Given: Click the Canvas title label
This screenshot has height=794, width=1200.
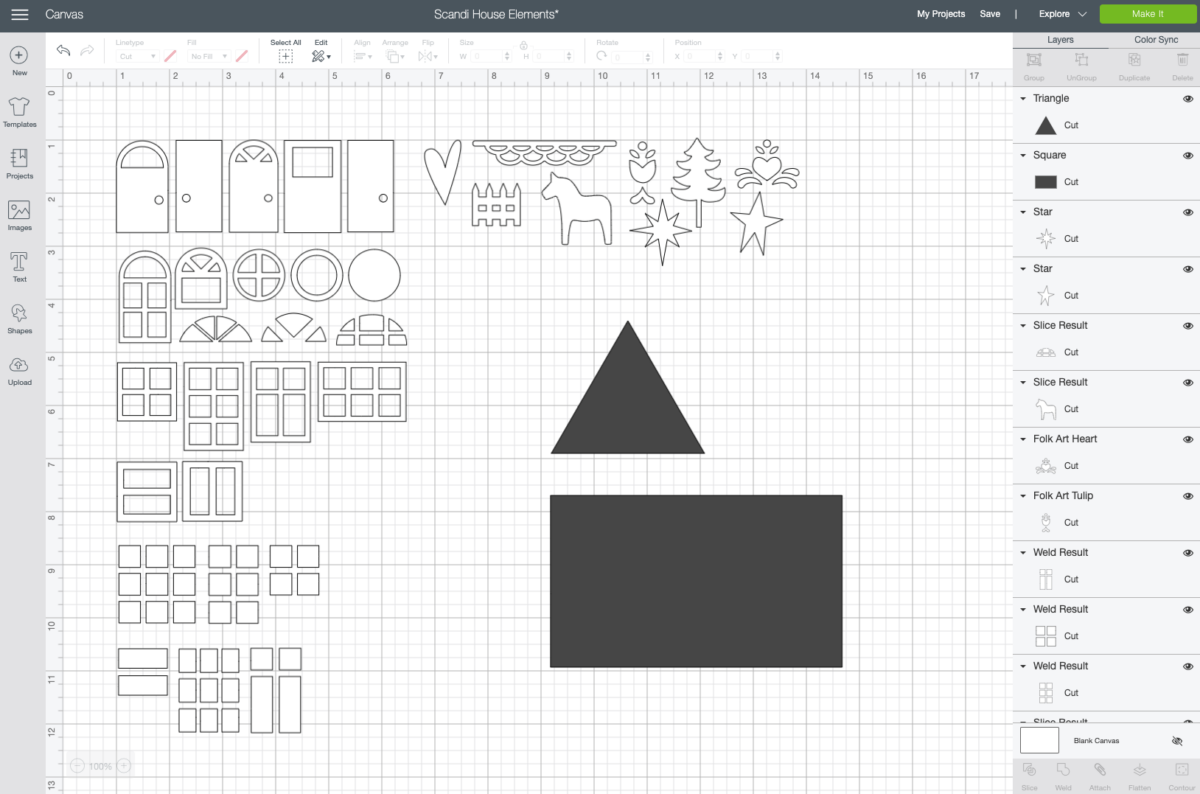Looking at the screenshot, I should [64, 14].
